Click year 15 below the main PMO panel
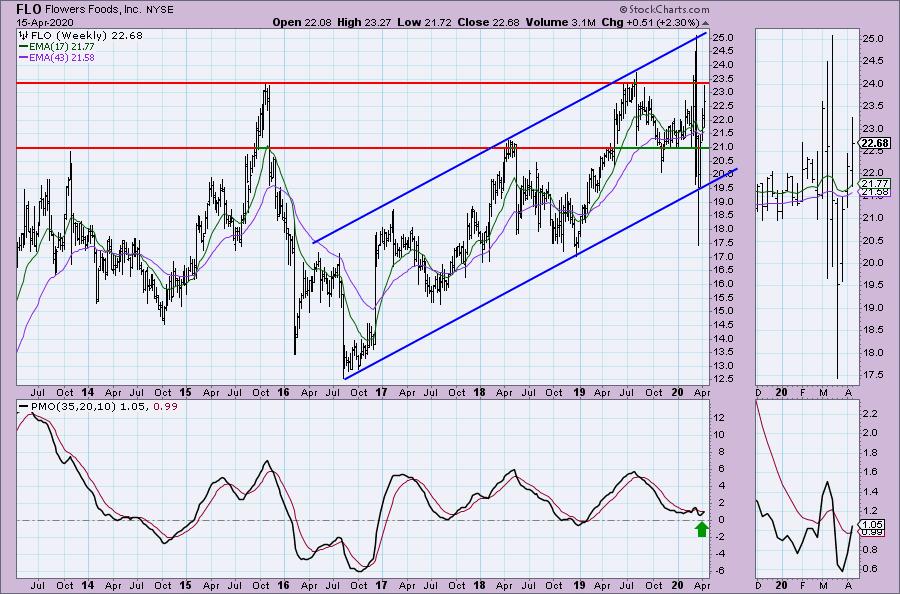This screenshot has width=900, height=594. pos(185,585)
